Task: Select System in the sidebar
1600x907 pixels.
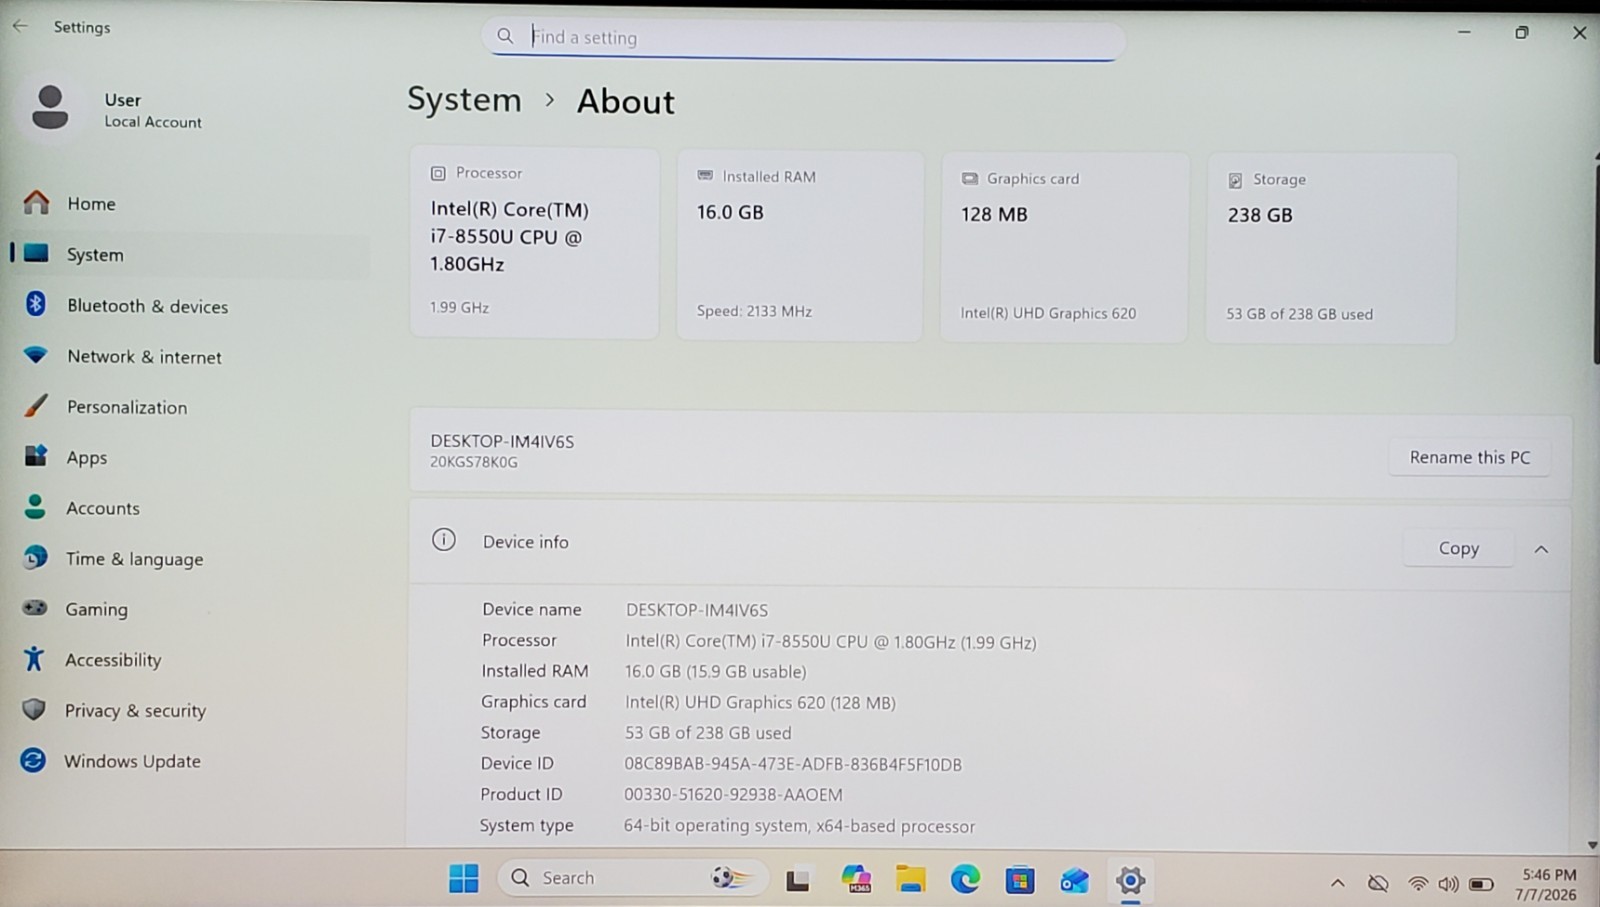Action: pyautogui.click(x=190, y=255)
